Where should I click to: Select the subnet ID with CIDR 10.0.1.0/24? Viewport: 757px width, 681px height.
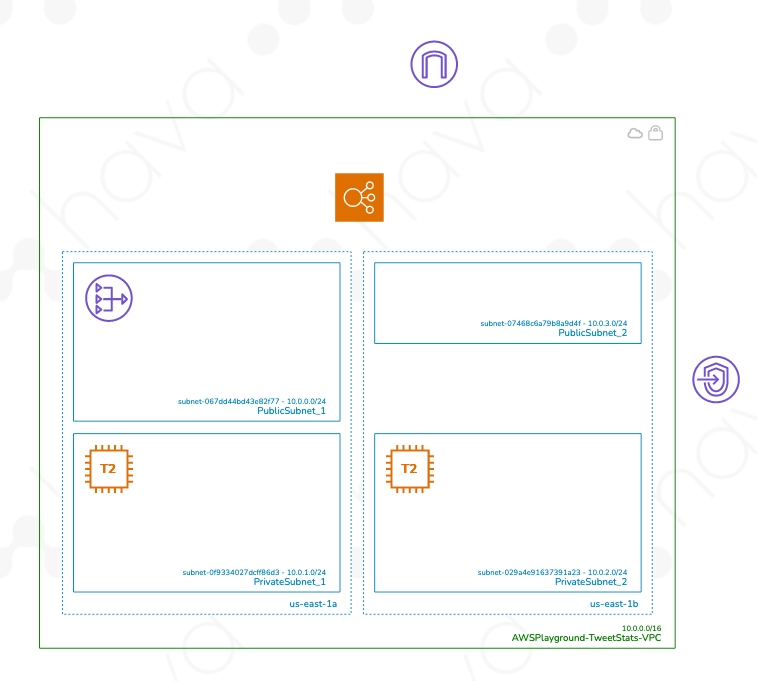click(254, 572)
